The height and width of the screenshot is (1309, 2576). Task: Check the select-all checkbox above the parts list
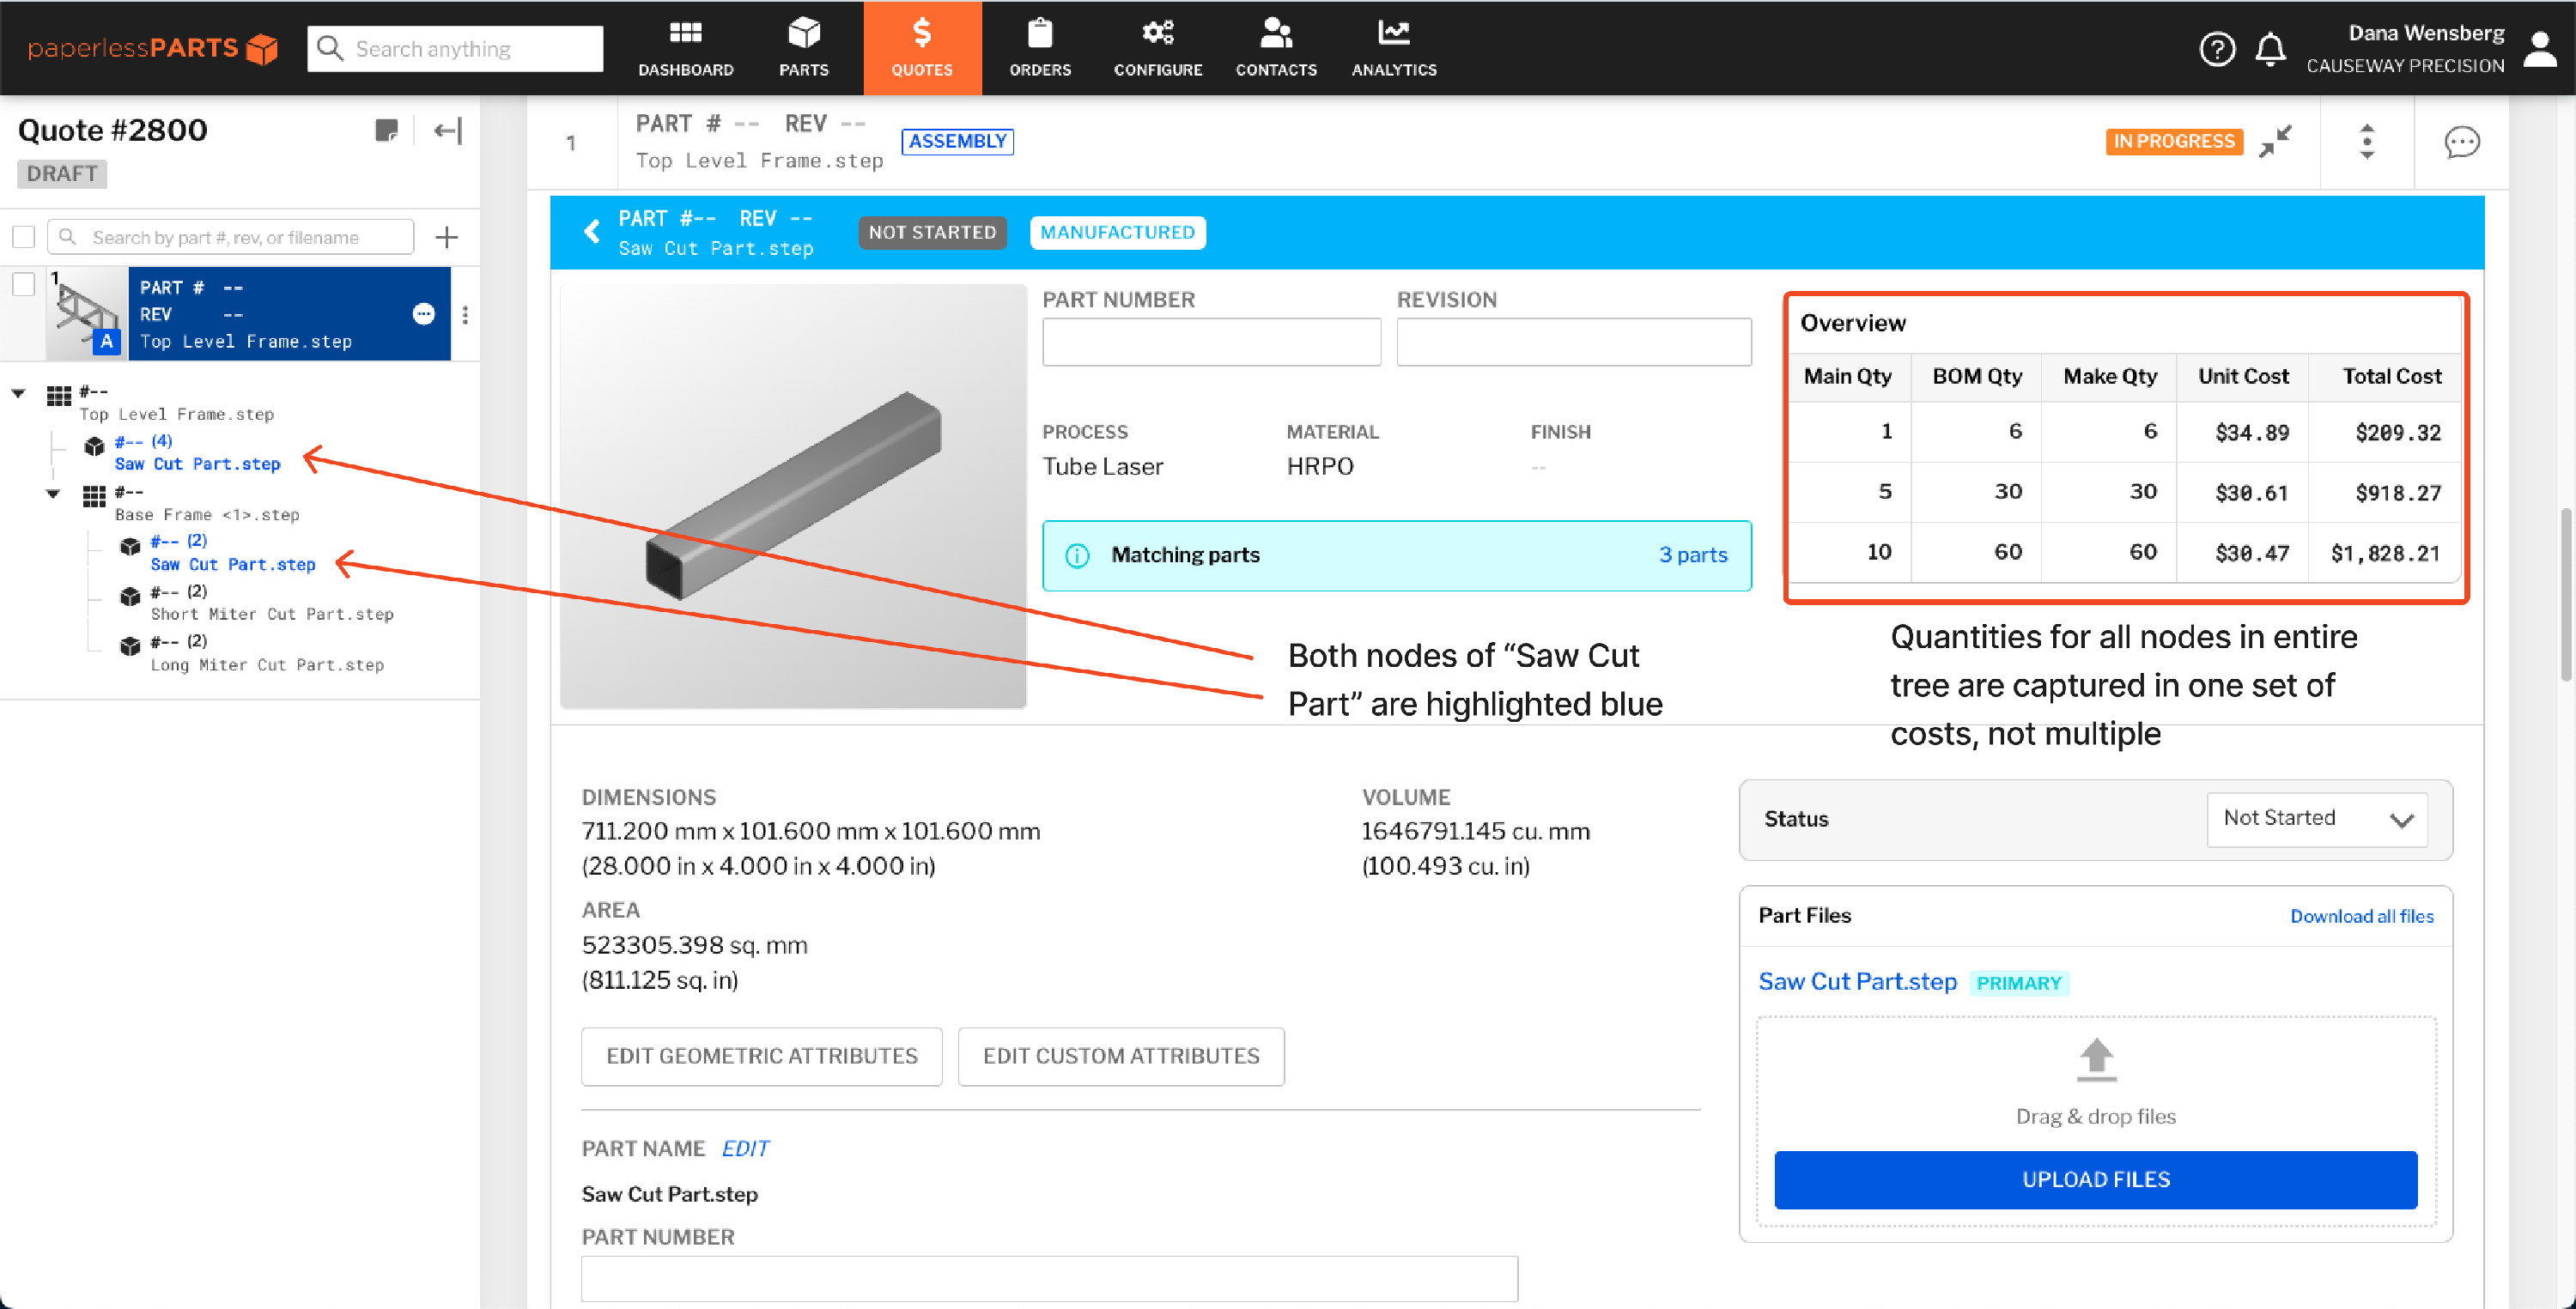tap(23, 236)
